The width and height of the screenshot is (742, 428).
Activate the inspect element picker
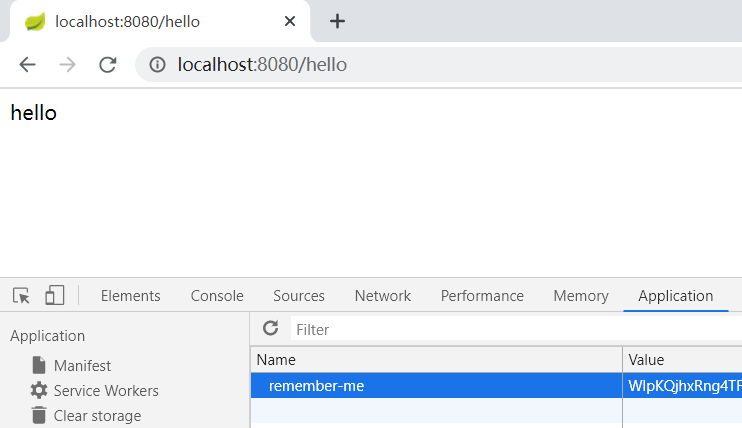(21, 295)
